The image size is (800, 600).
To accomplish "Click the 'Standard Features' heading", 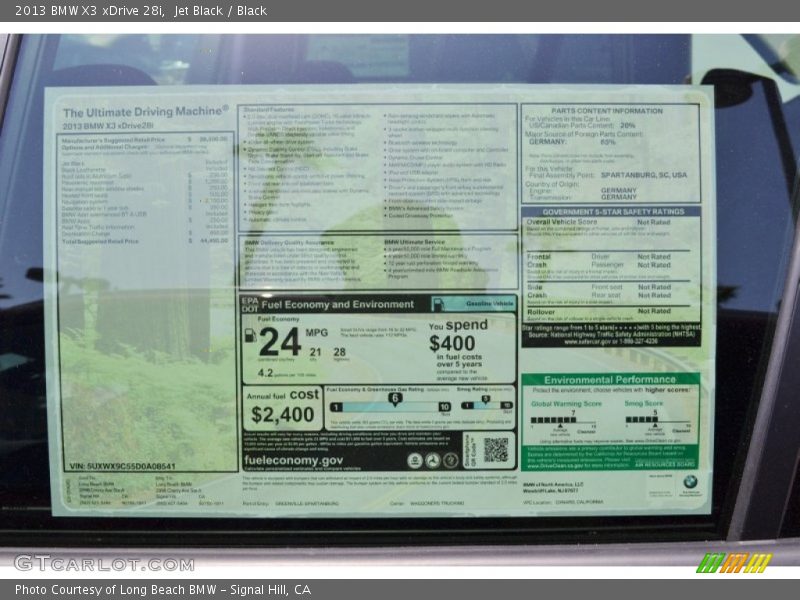I will coord(269,110).
